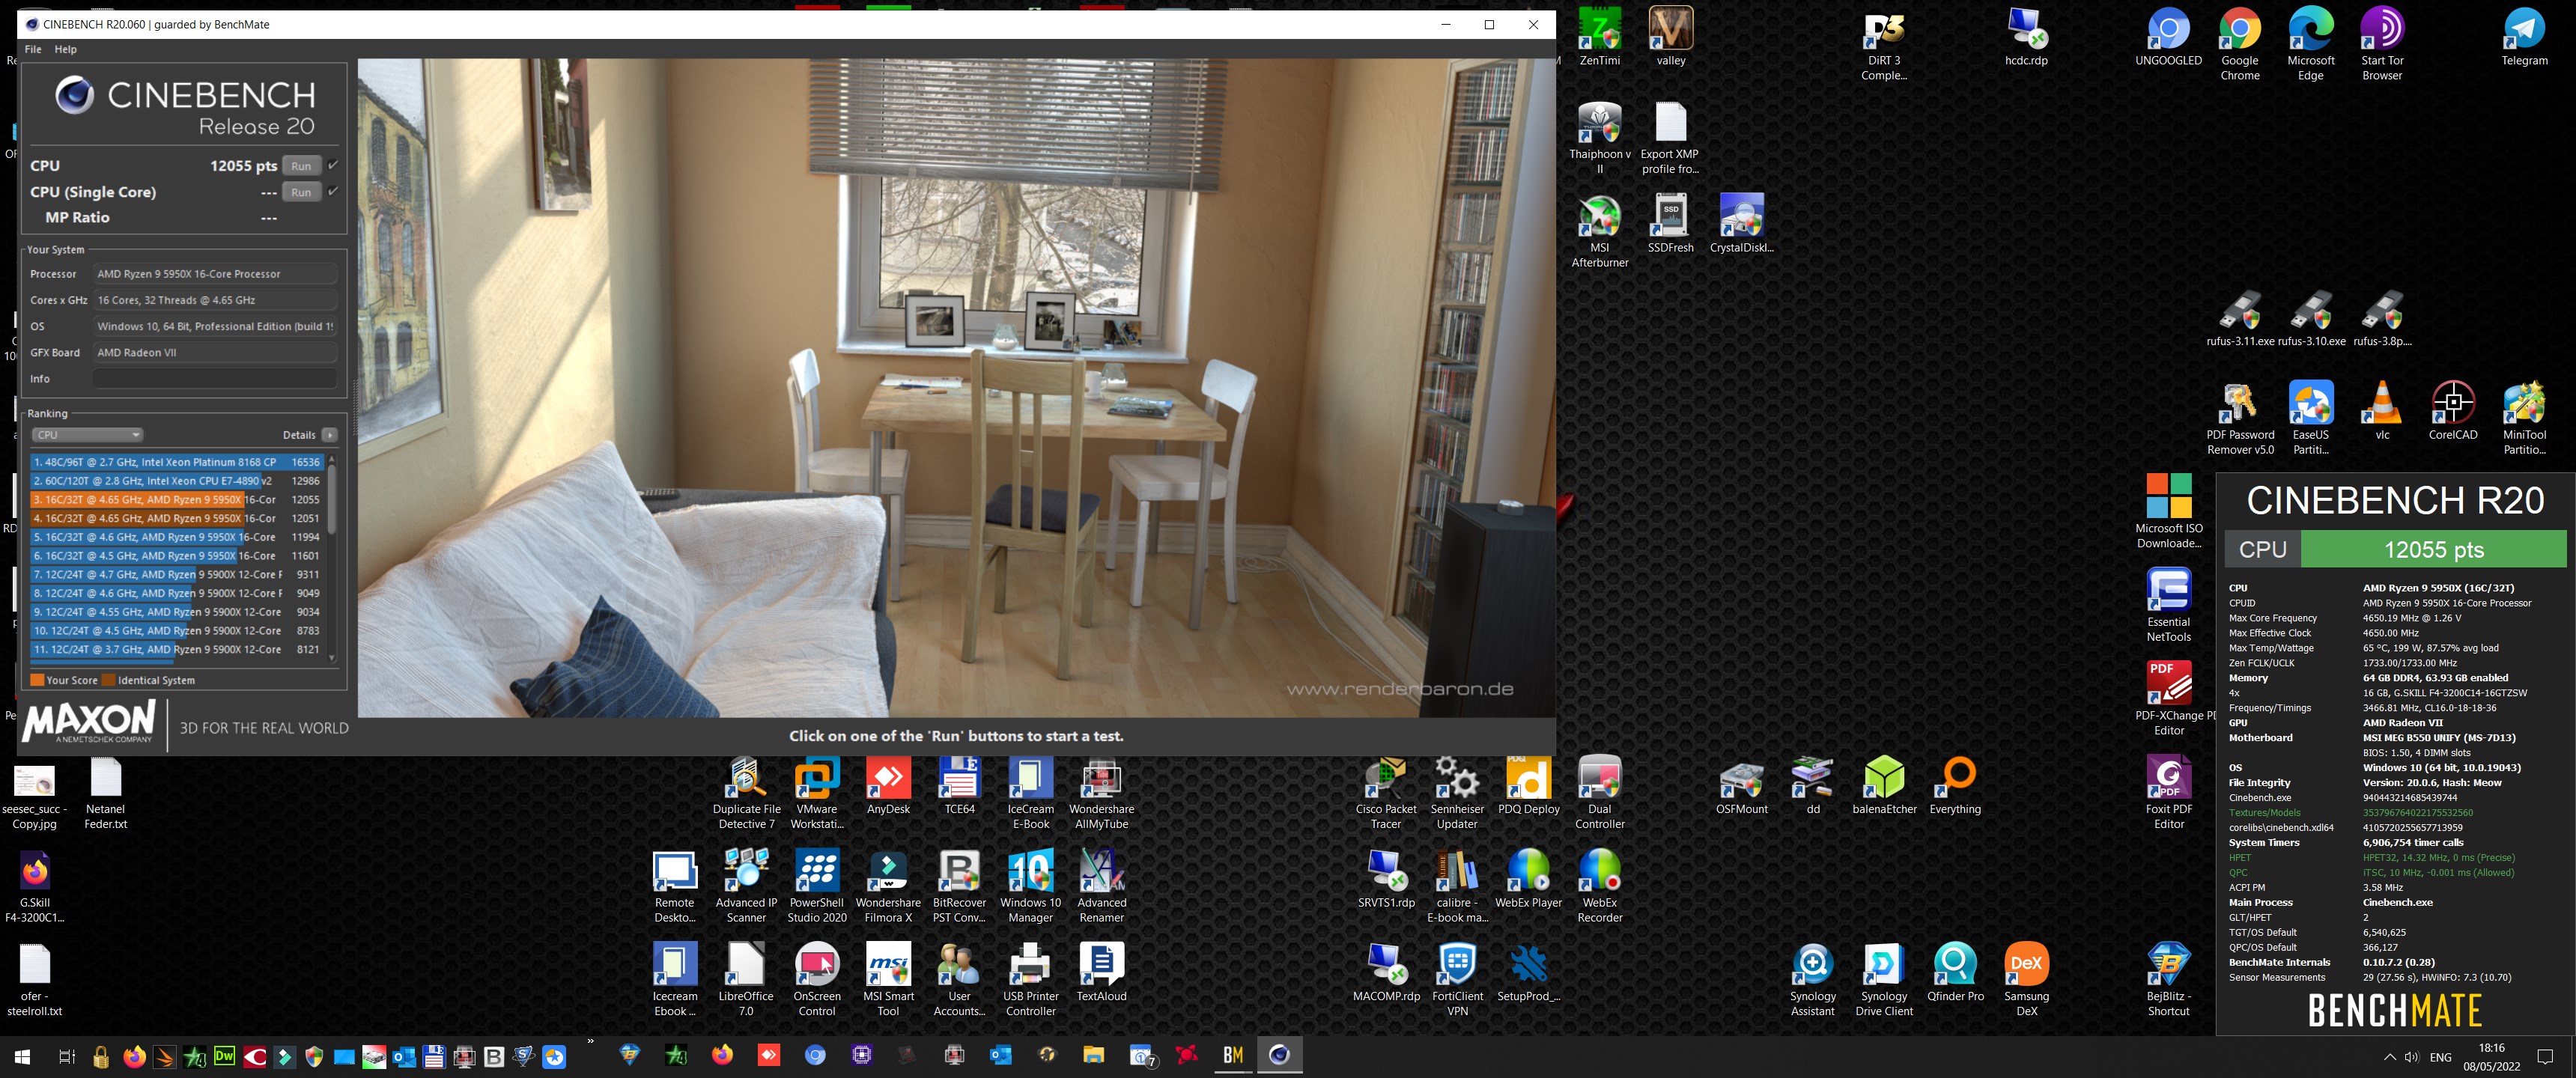Click the ENG language indicator
The image size is (2576, 1078).
[x=2440, y=1057]
